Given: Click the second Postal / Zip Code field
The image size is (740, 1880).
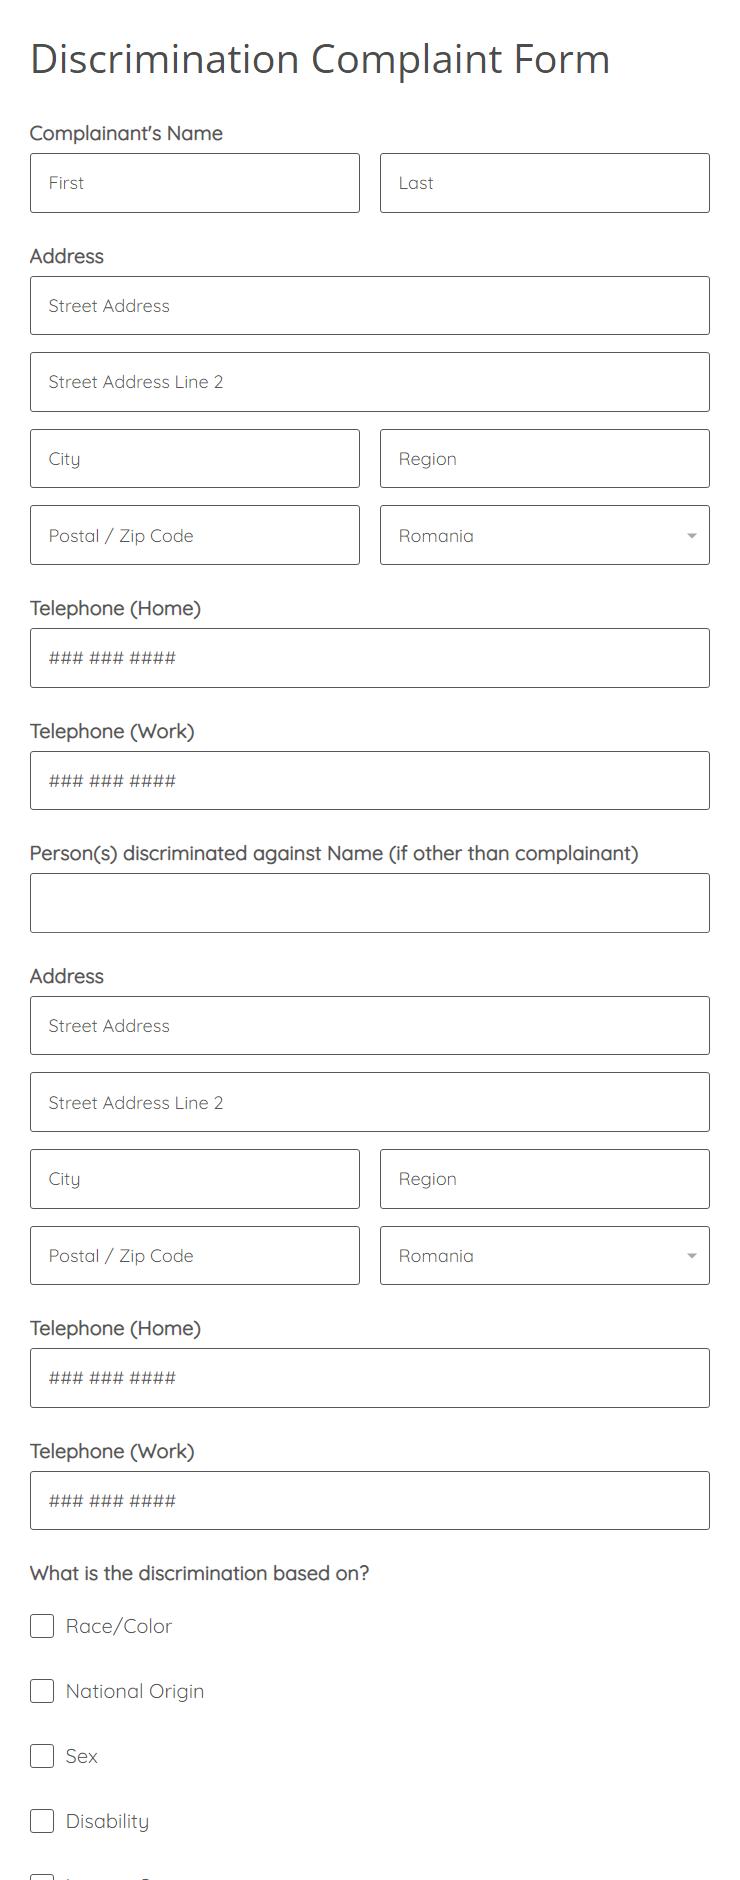Looking at the screenshot, I should [195, 1255].
